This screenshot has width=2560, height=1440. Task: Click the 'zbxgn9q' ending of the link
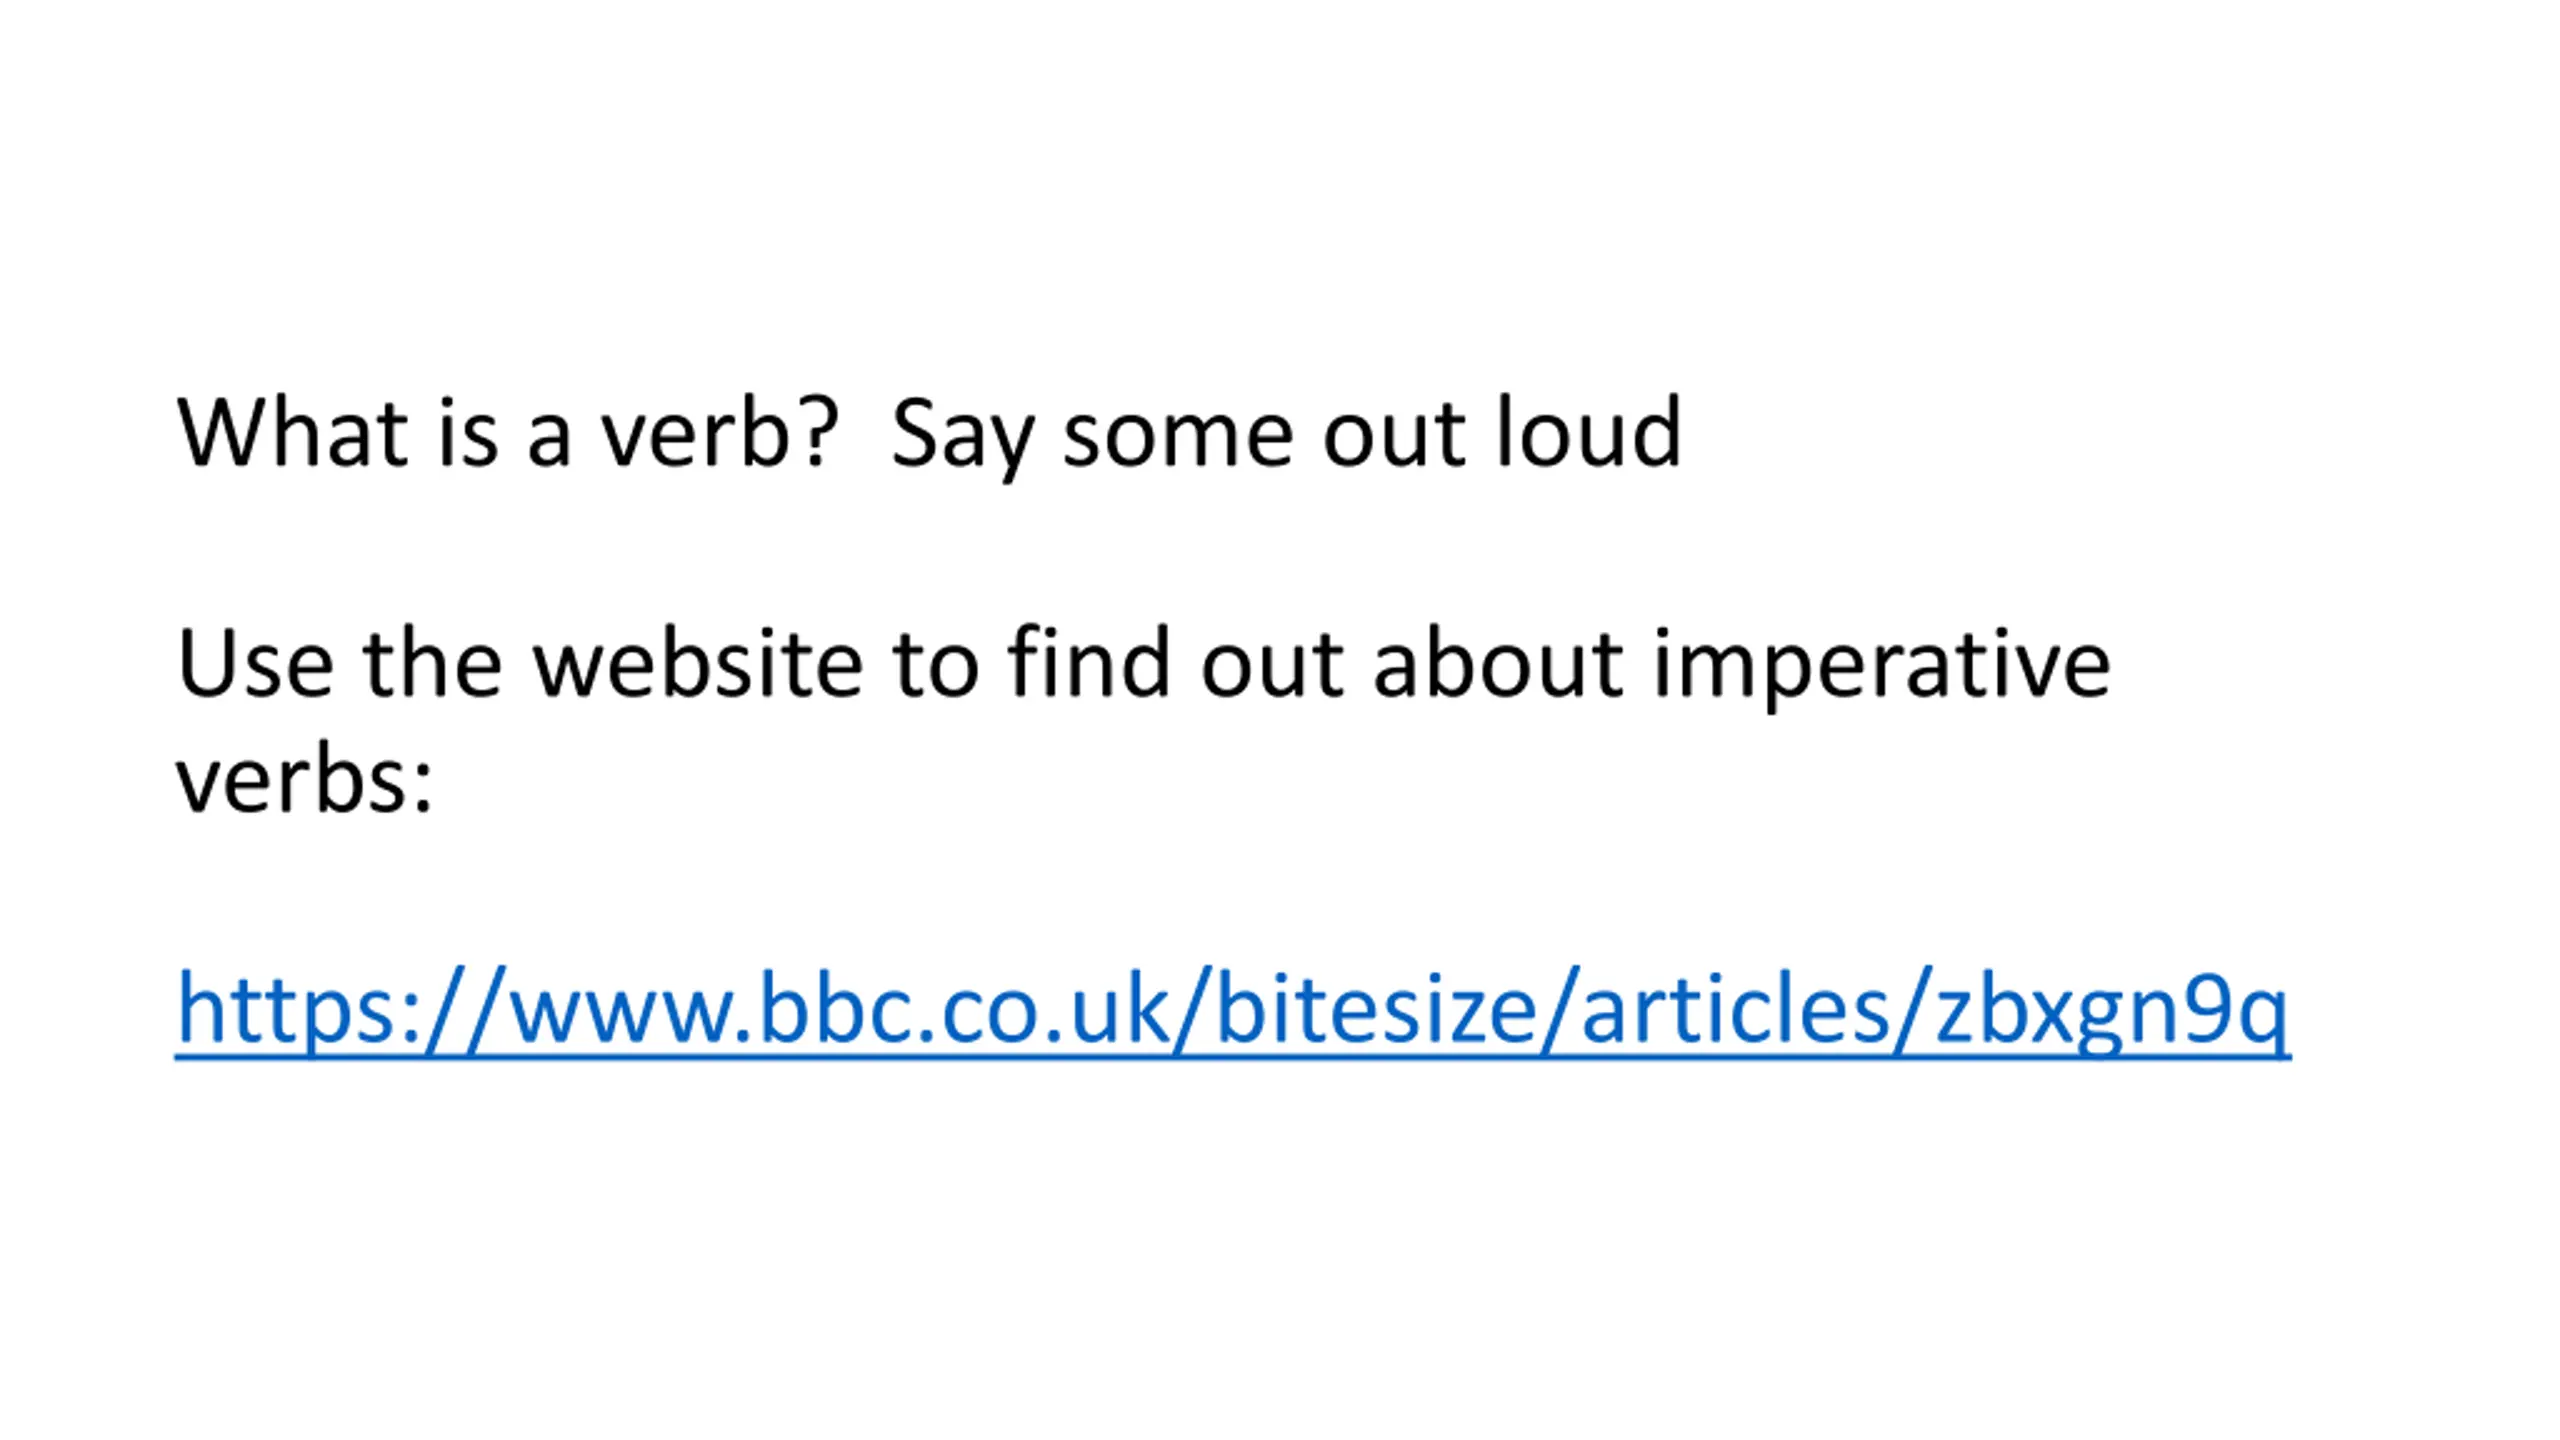point(2111,1012)
